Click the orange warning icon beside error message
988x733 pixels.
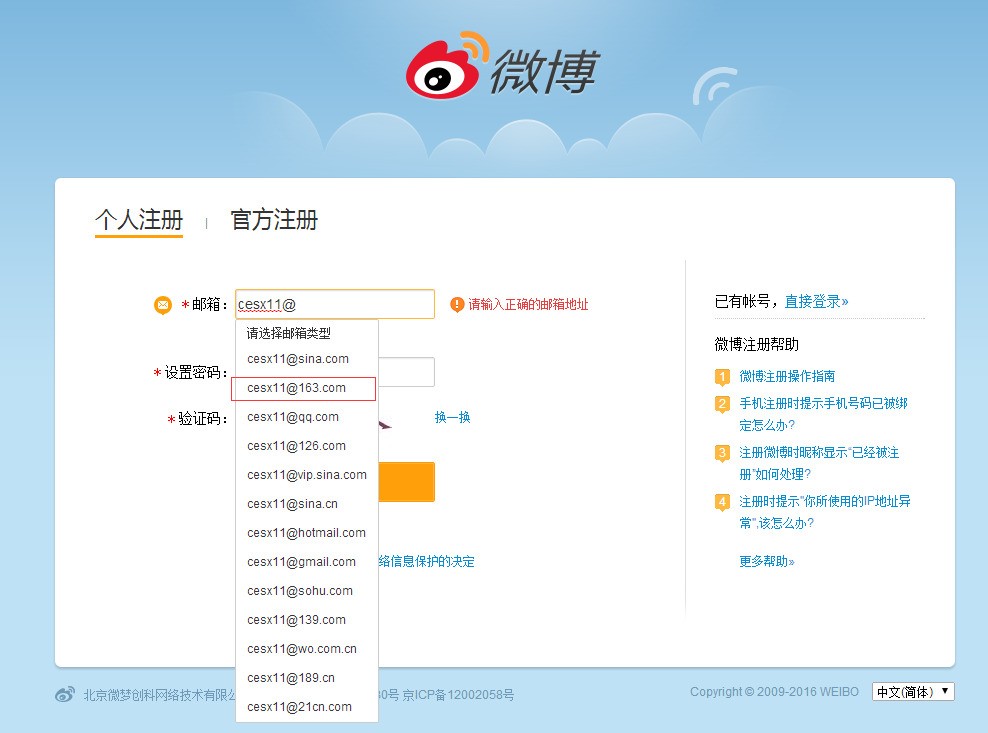(457, 304)
